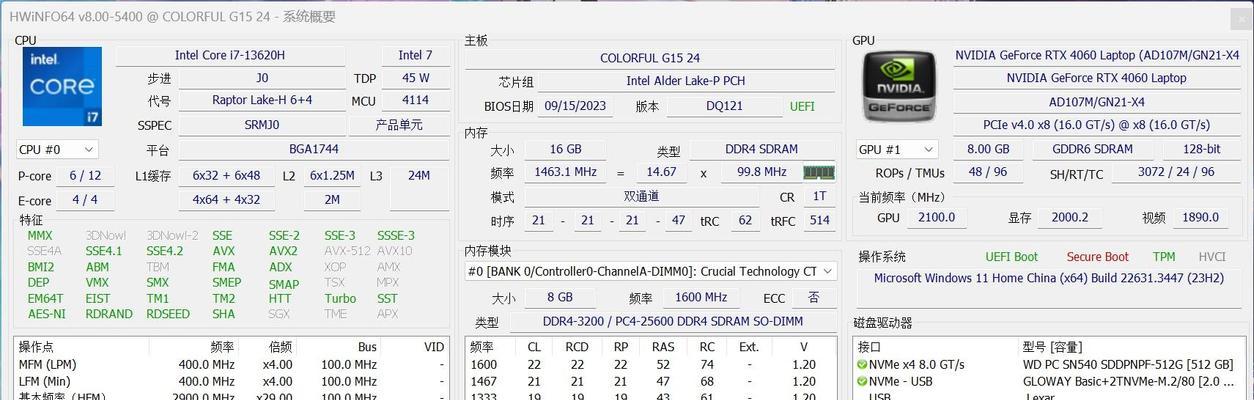Click the PCIe v4.0 x8 link field
Viewport: 1254px width, 400px height.
coord(1095,125)
